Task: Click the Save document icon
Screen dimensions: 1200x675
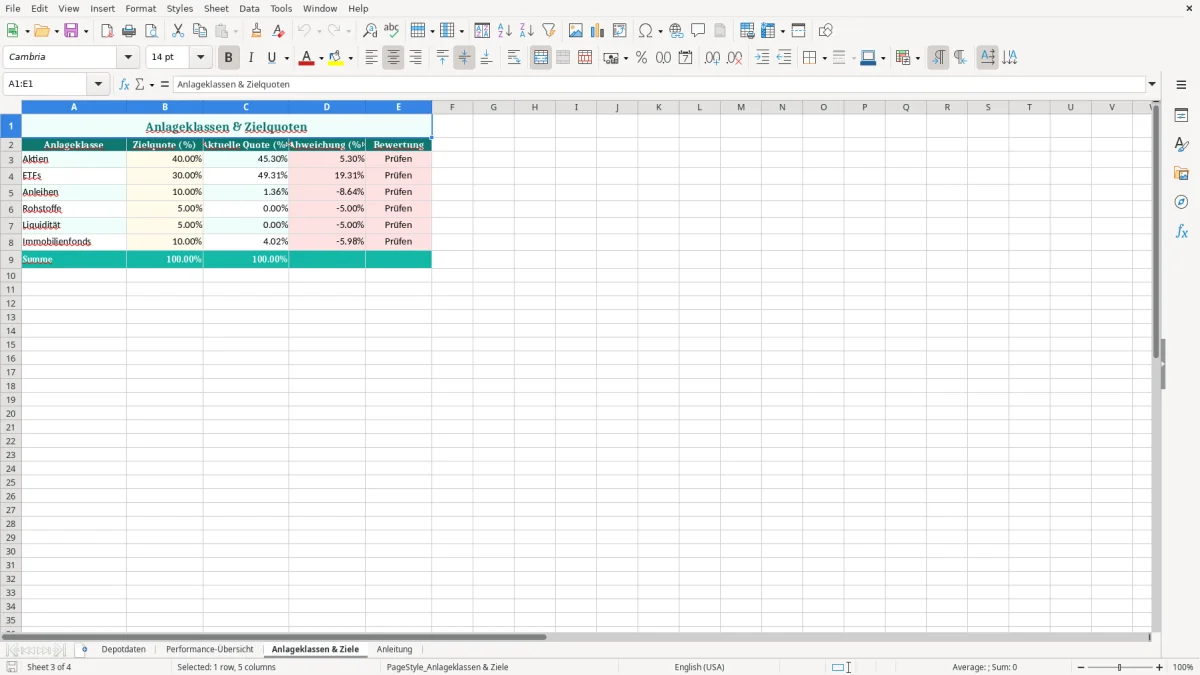Action: click(71, 31)
